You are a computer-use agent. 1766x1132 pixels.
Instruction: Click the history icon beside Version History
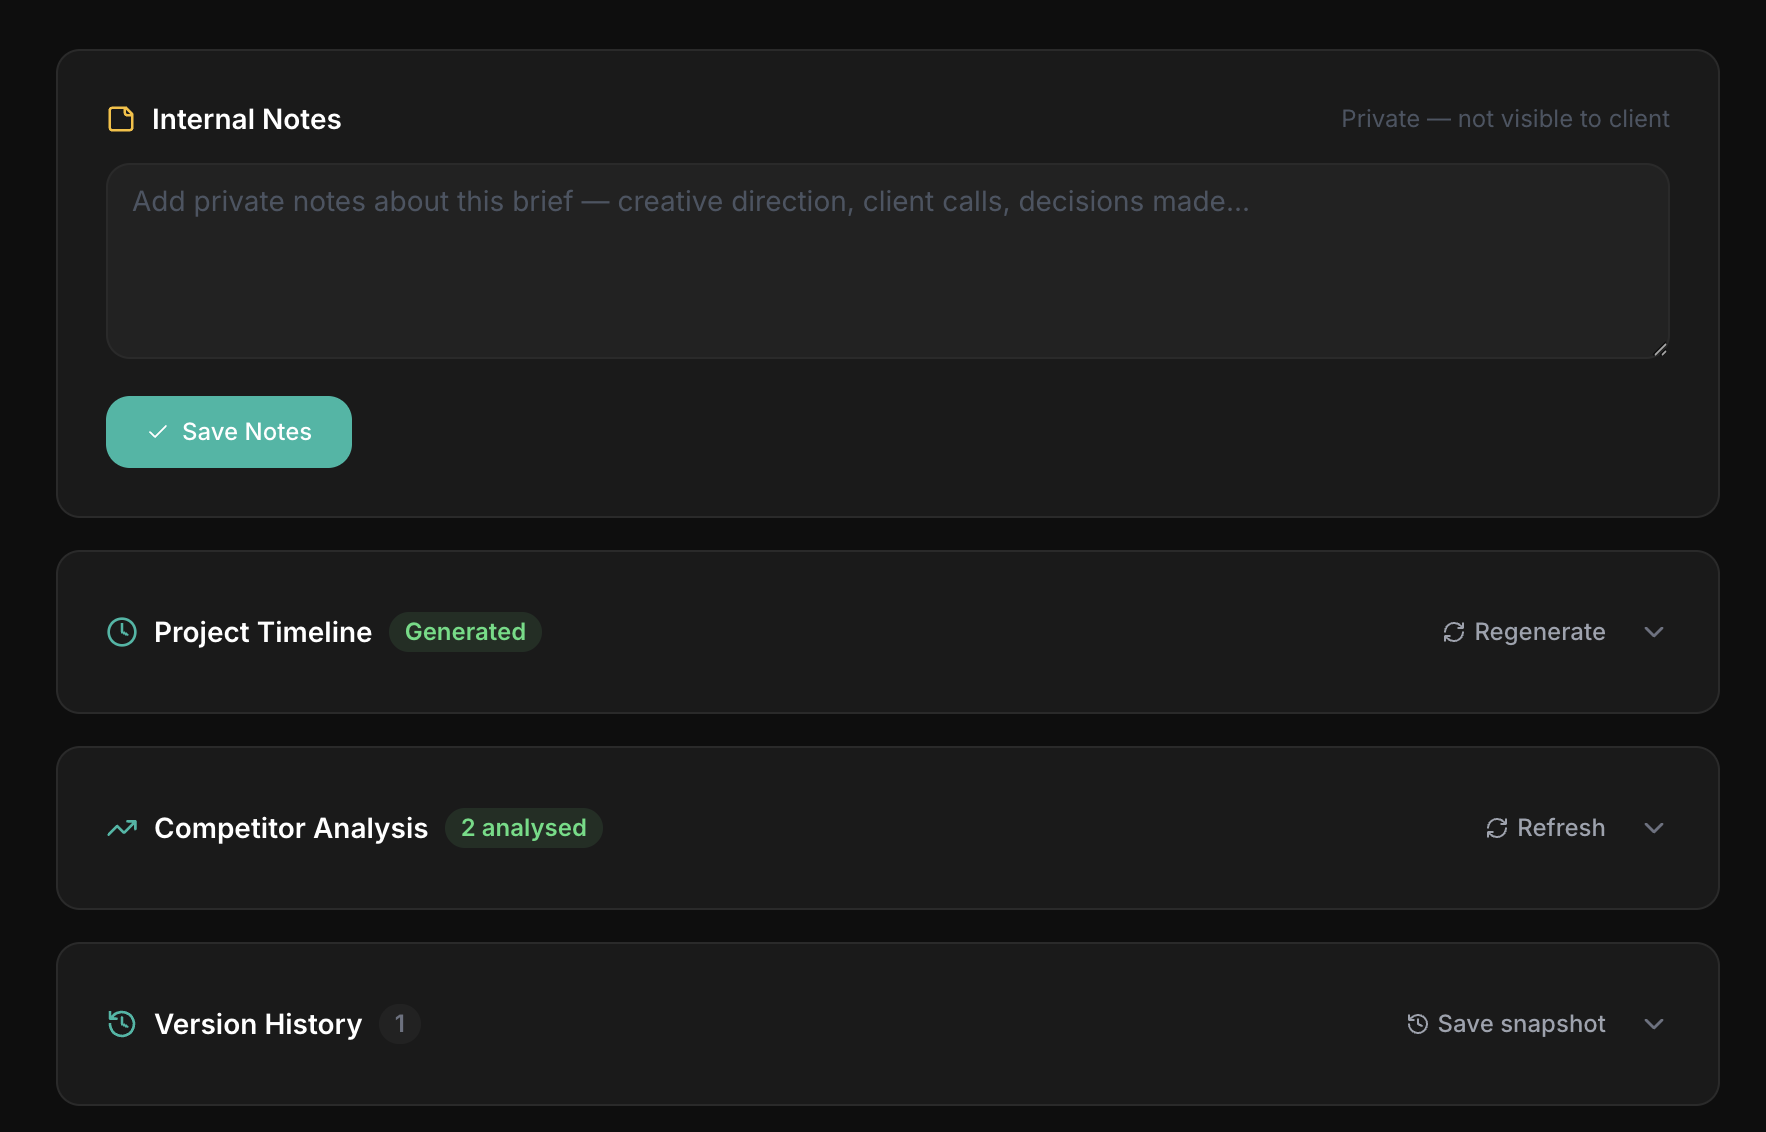tap(120, 1023)
